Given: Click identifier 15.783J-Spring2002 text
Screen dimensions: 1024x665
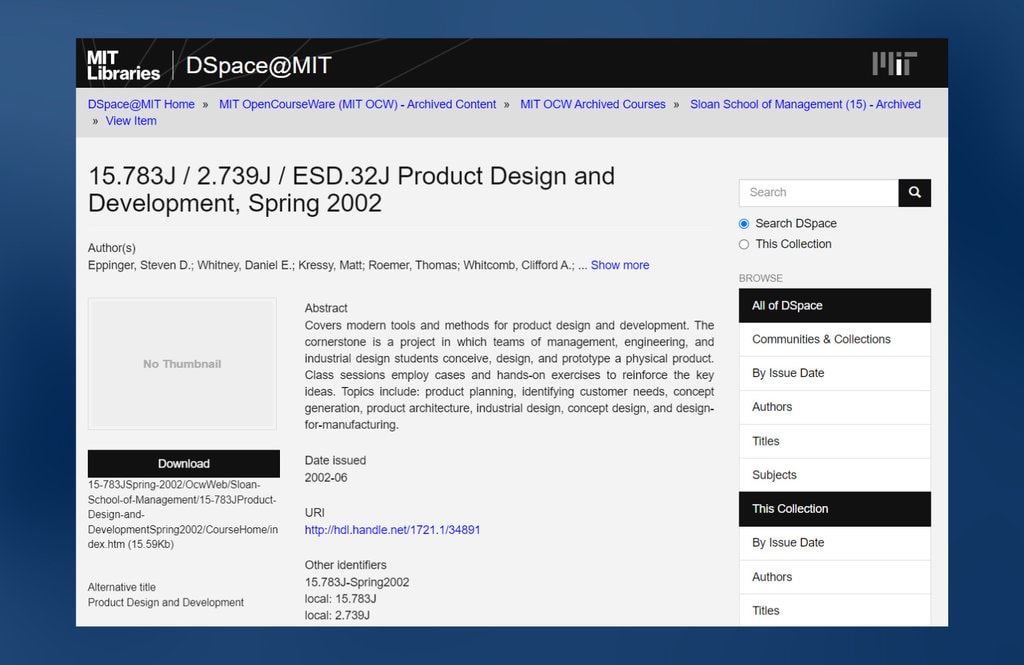Looking at the screenshot, I should [357, 582].
